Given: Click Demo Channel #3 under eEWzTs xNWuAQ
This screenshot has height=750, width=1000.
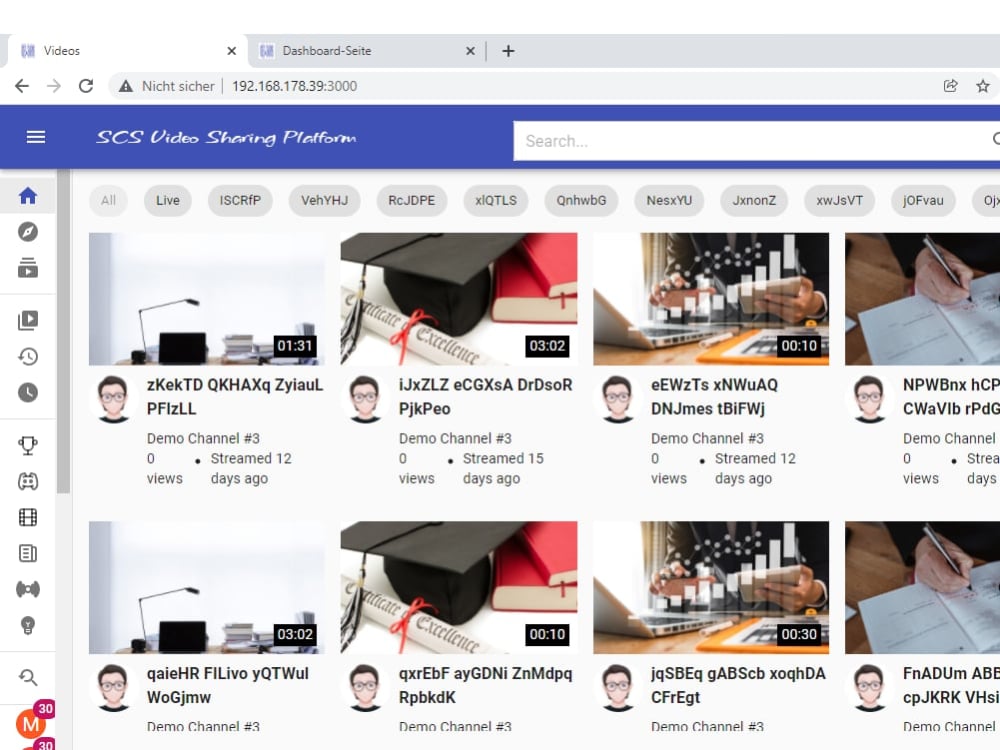Looking at the screenshot, I should tap(707, 438).
